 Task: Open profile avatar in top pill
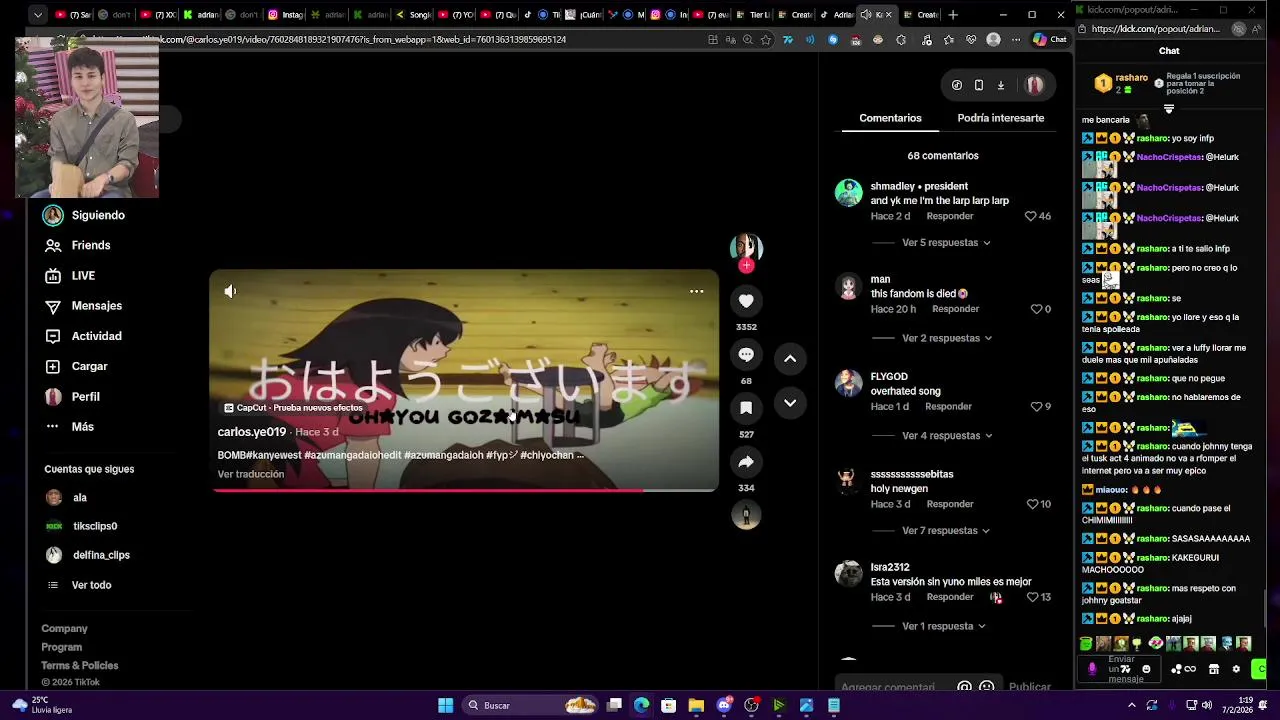(x=1034, y=85)
